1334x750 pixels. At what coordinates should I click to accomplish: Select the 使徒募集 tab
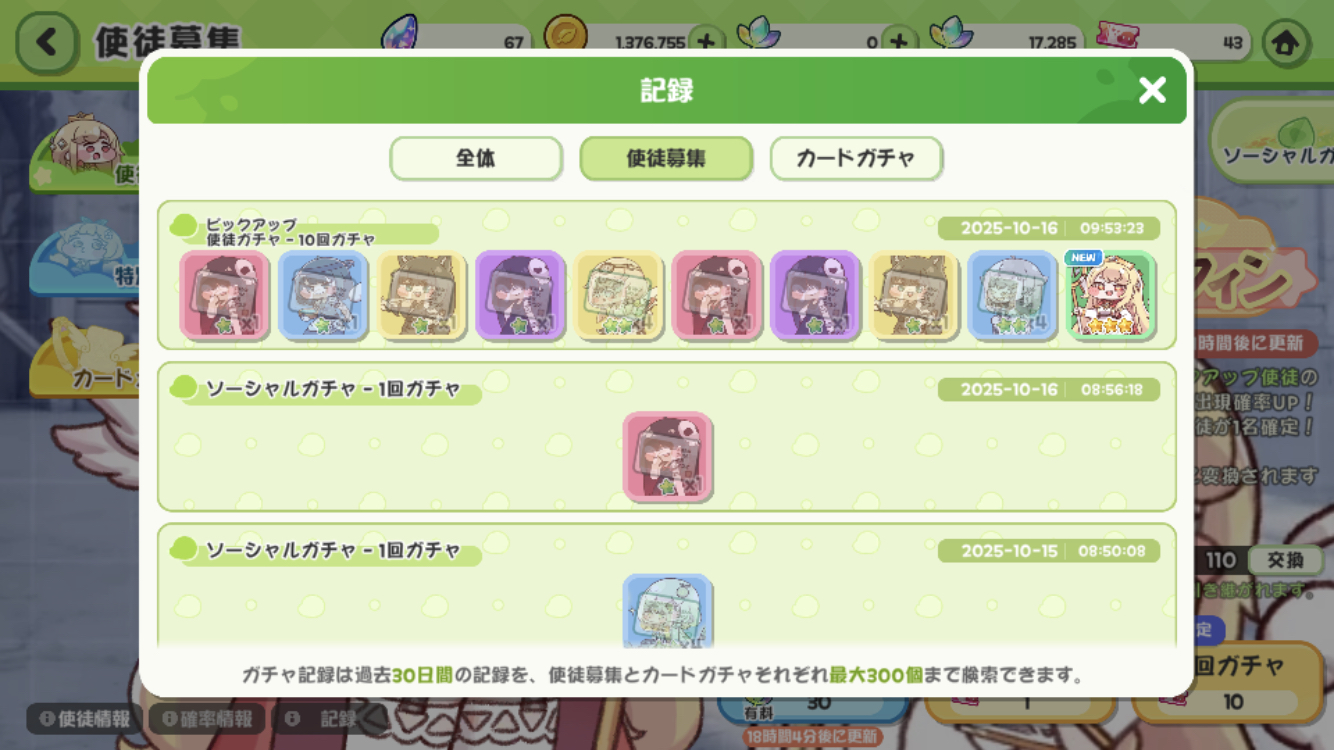pos(666,158)
